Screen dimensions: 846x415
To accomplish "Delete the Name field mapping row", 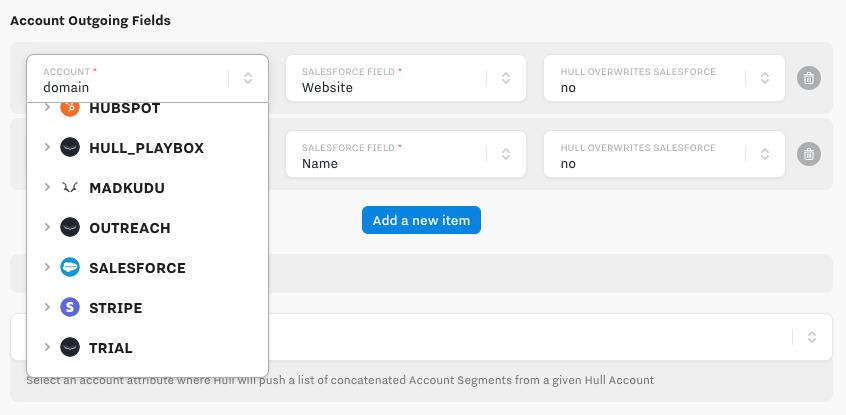I will coord(809,154).
